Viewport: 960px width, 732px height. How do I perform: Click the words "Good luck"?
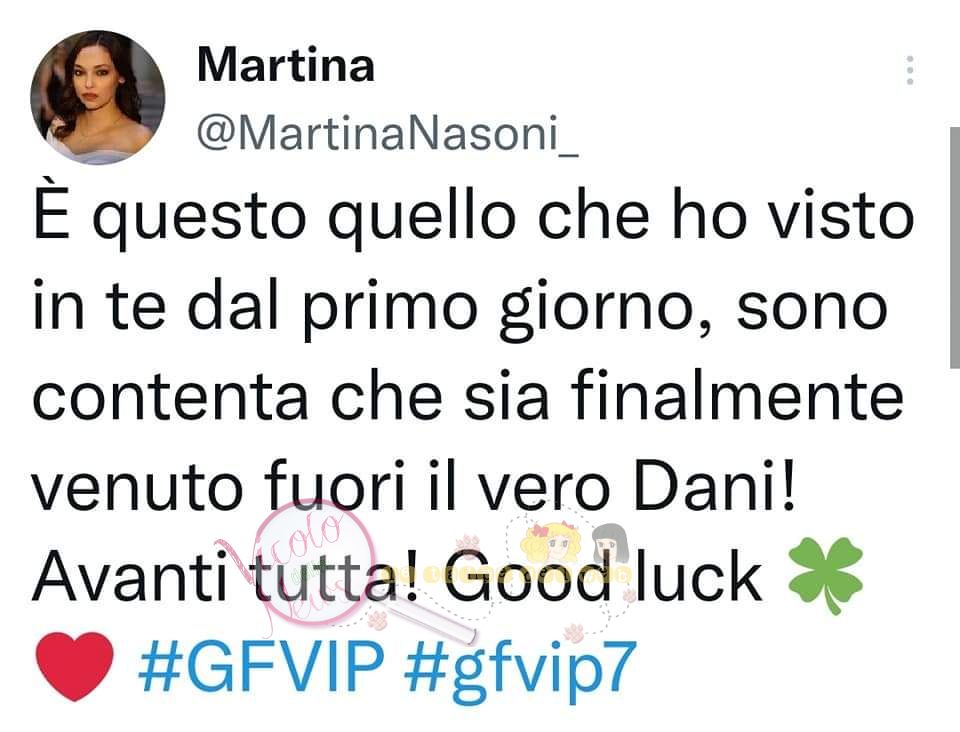[x=602, y=577]
